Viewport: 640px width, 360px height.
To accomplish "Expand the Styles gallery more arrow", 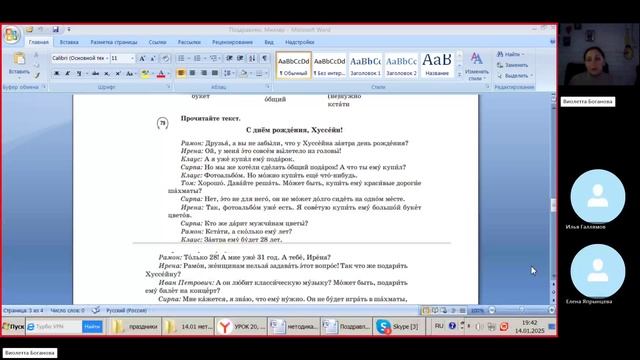I will point(460,74).
